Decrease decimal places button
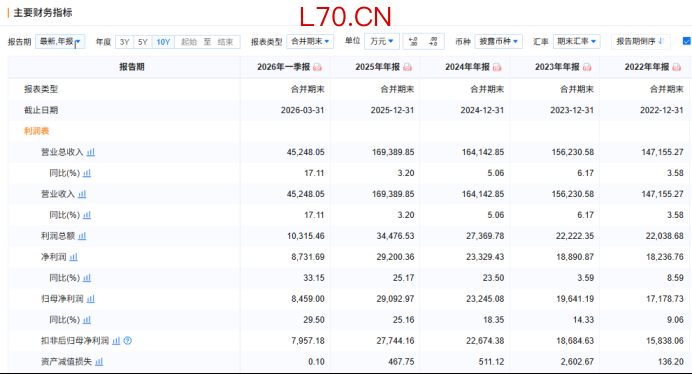The width and height of the screenshot is (692, 374). pos(433,42)
